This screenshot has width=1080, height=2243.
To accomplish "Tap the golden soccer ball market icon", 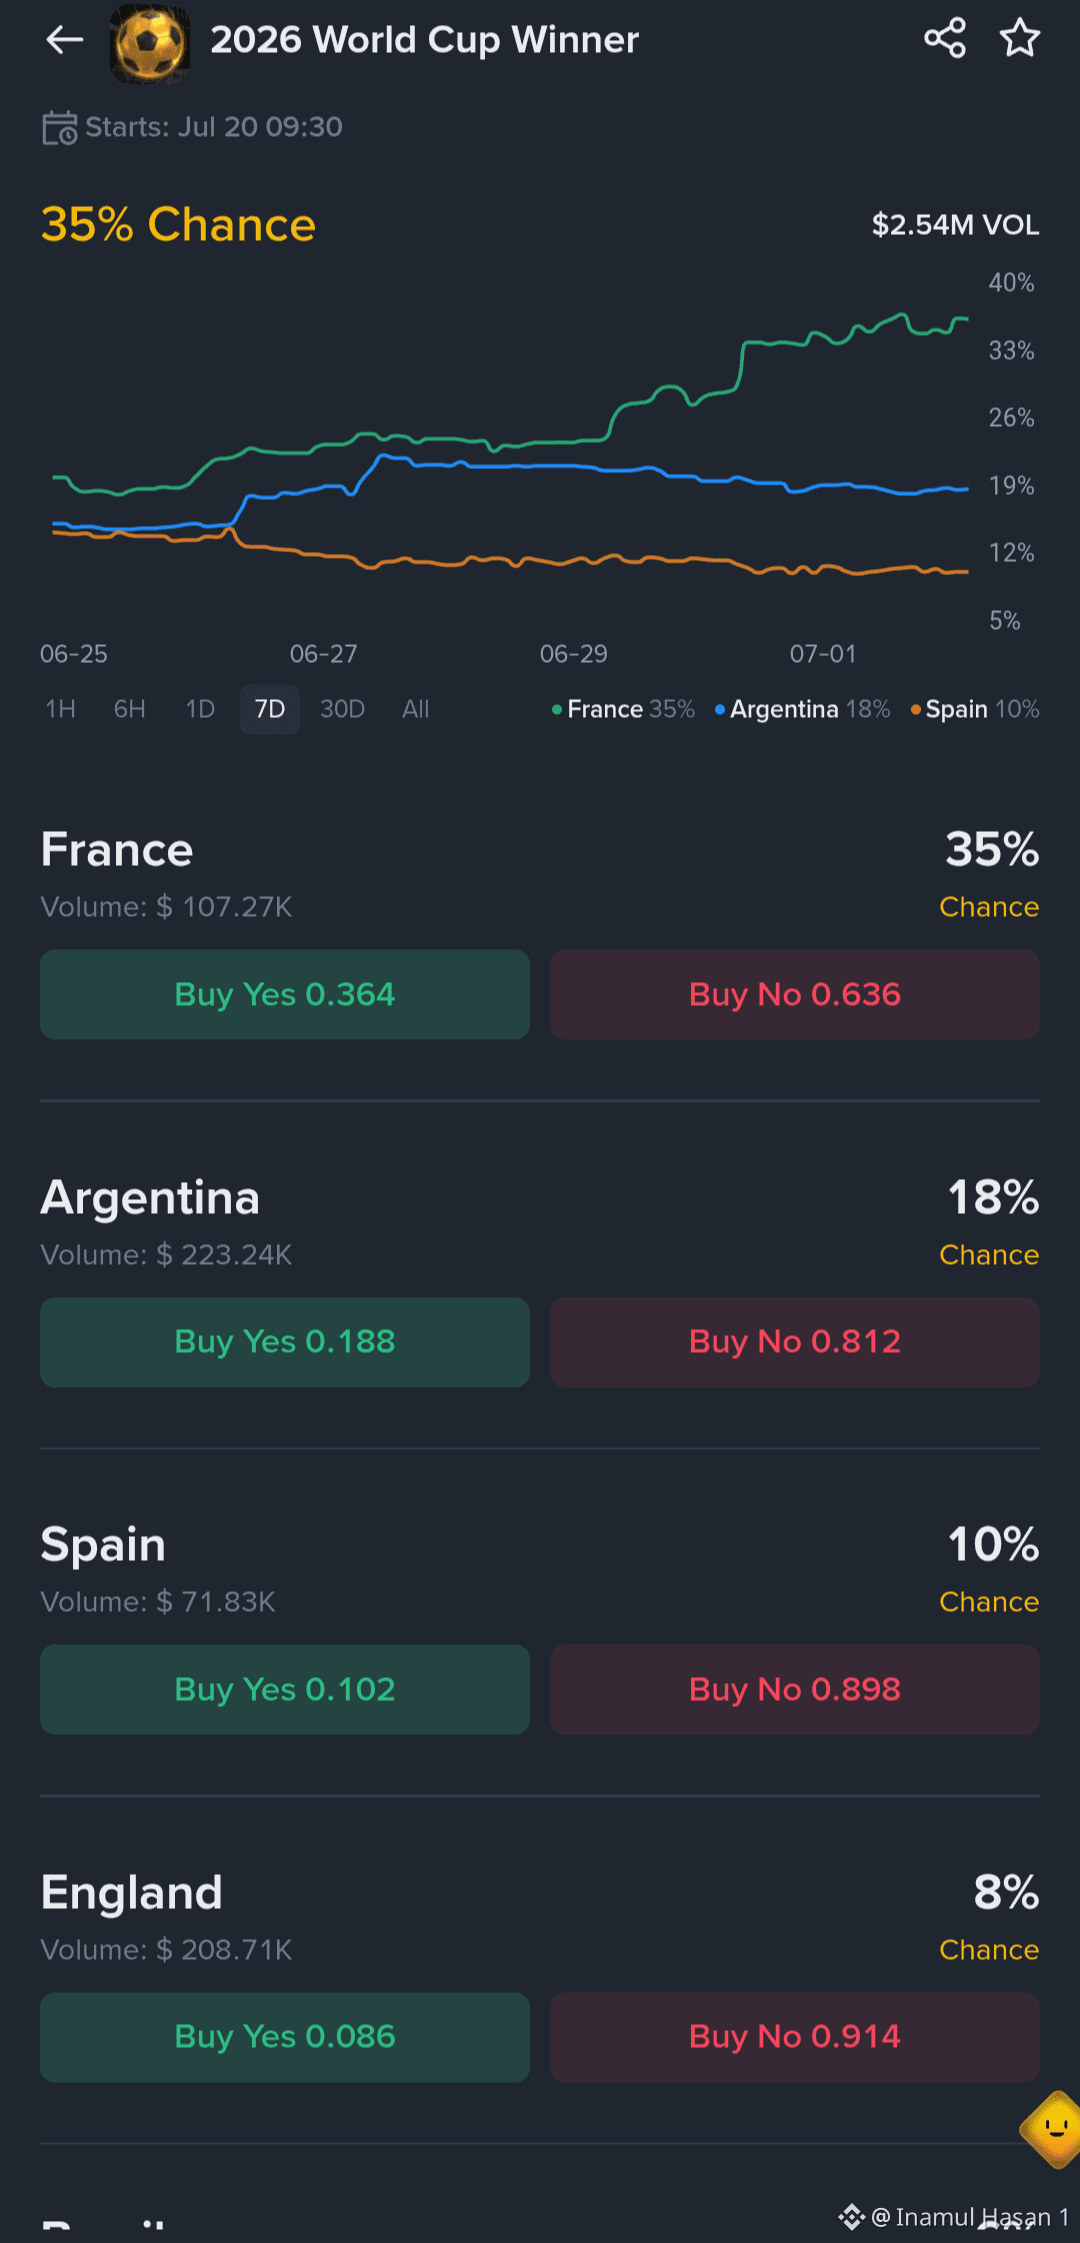I will click(x=150, y=43).
